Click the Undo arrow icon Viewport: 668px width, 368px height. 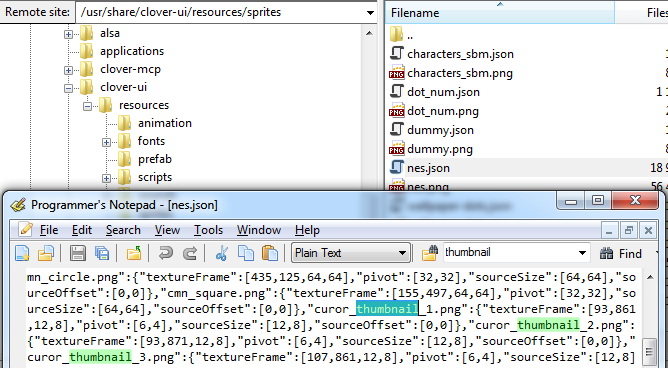(165, 253)
